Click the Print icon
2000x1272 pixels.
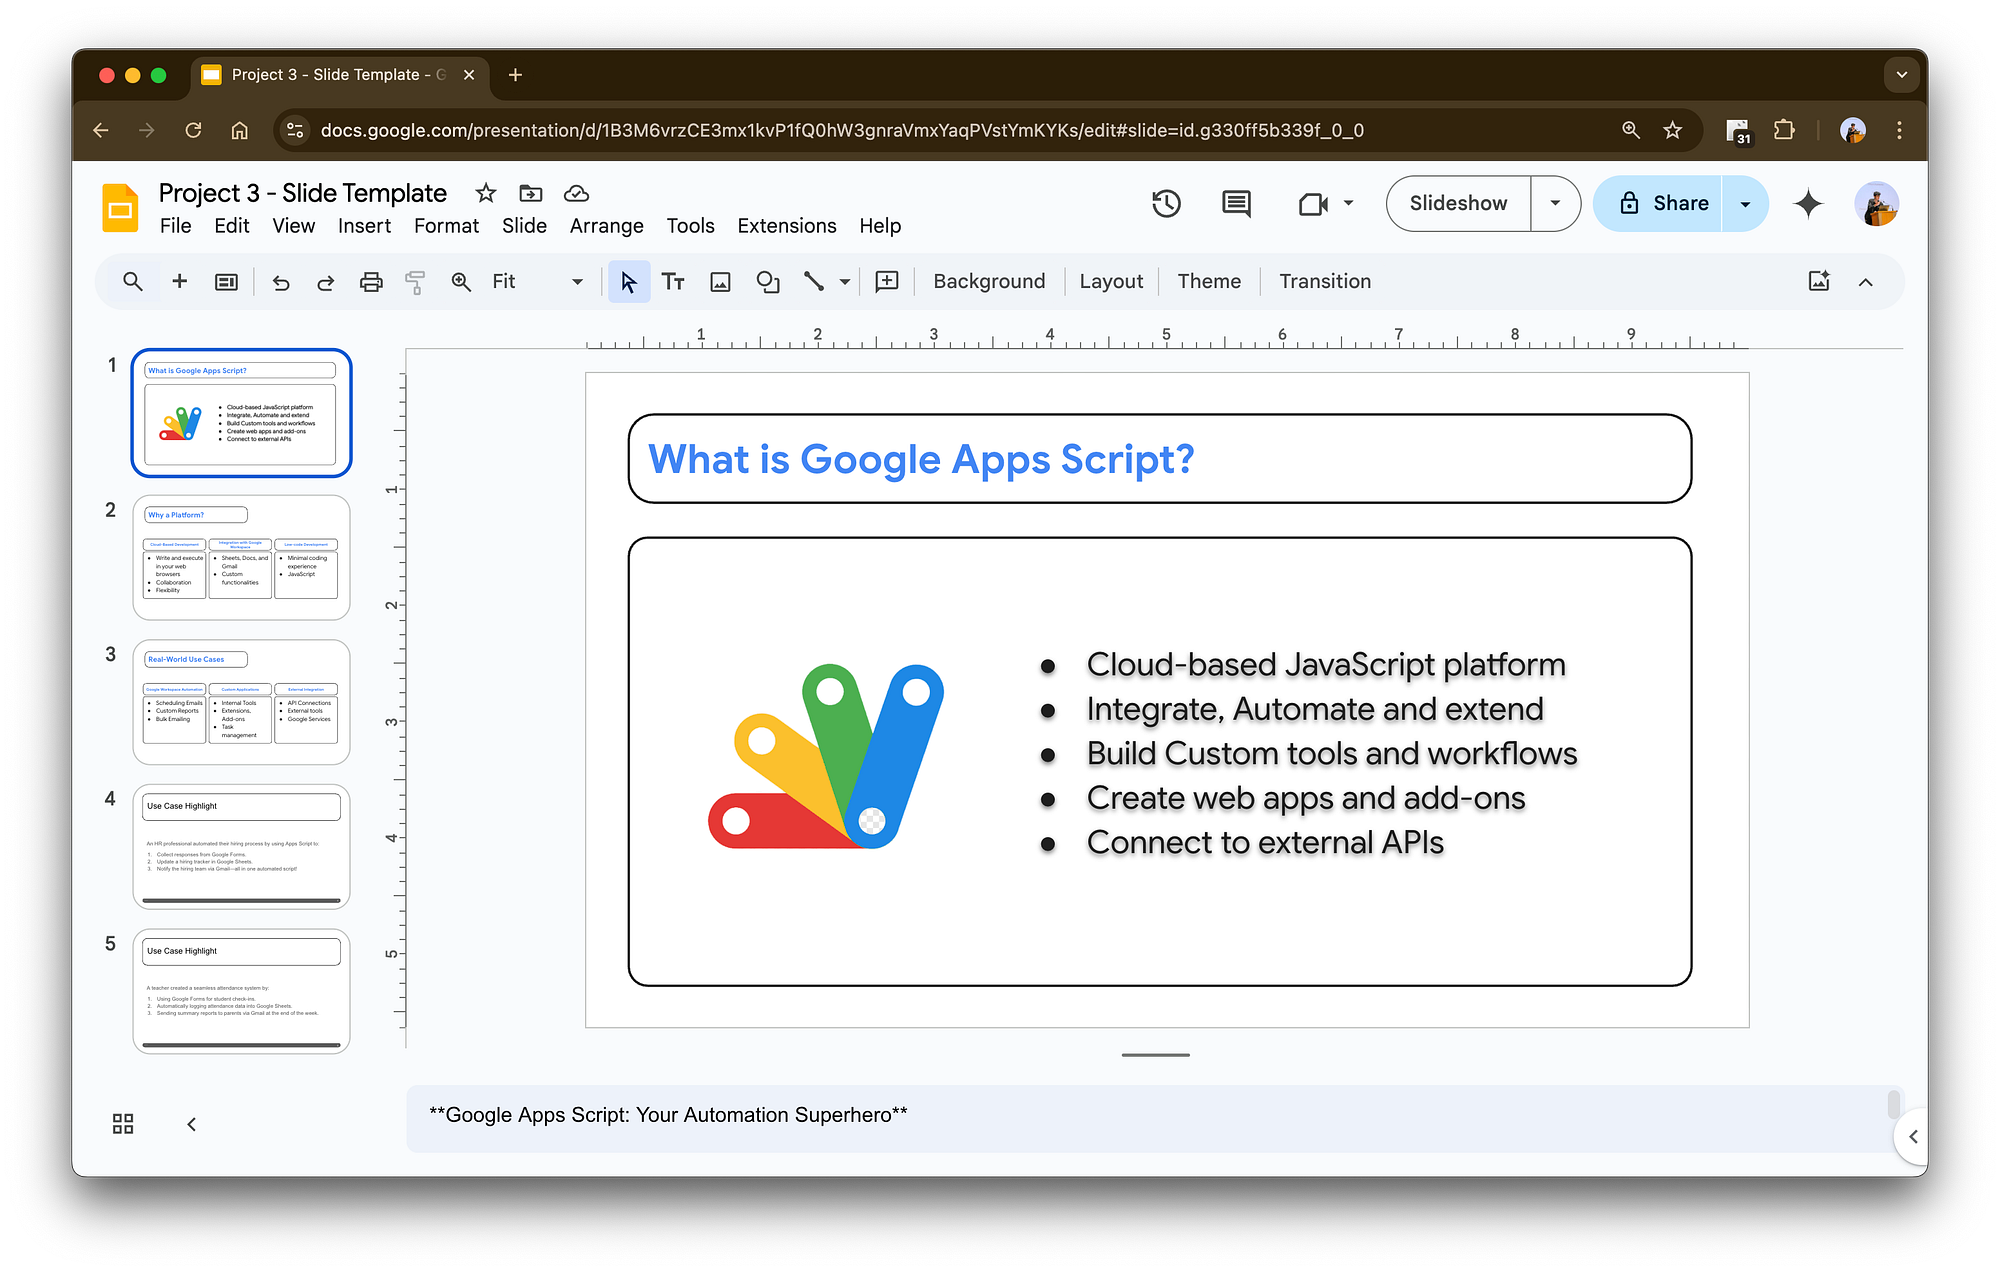[x=371, y=281]
